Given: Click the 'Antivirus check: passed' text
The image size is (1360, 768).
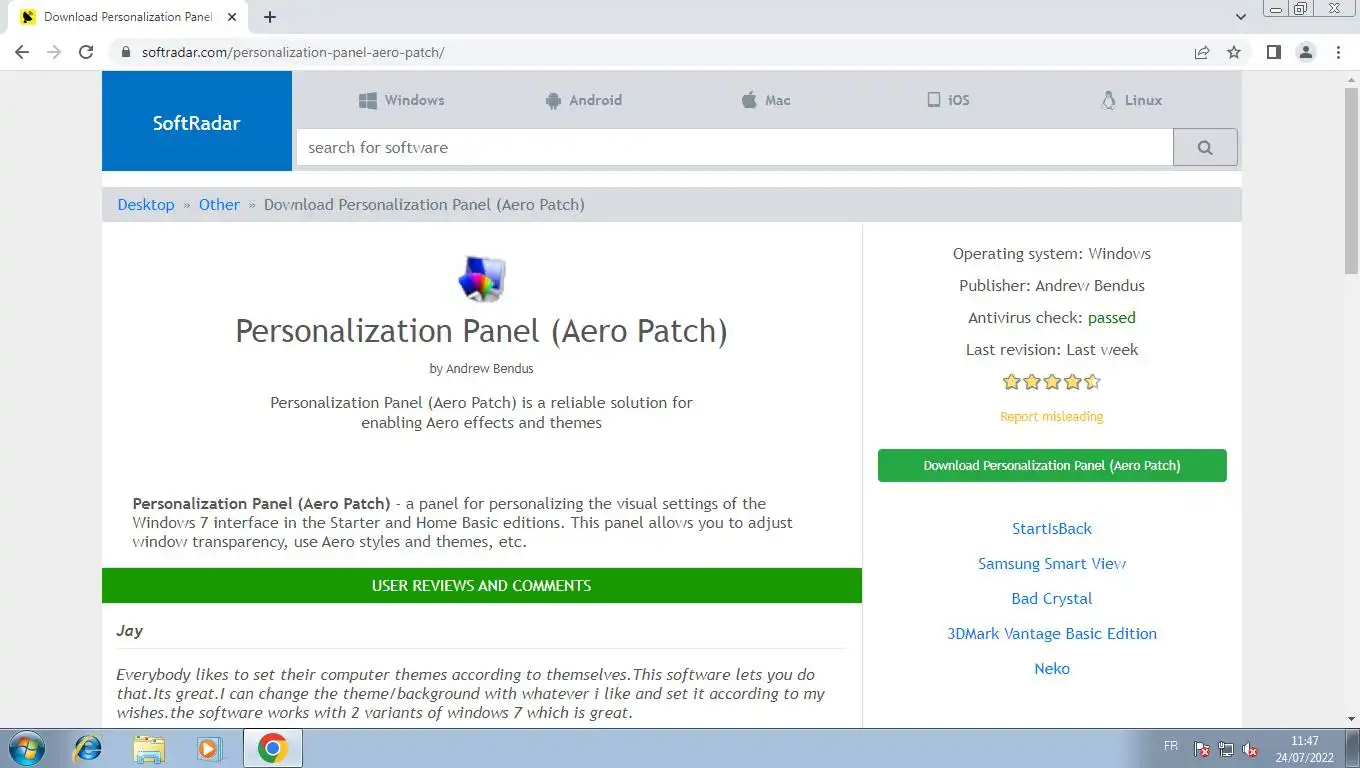Looking at the screenshot, I should pyautogui.click(x=1052, y=317).
